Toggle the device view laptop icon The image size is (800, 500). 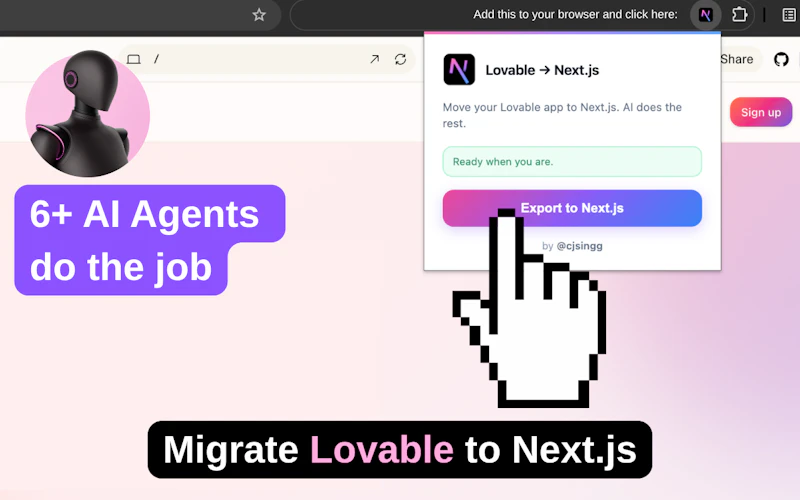[134, 59]
